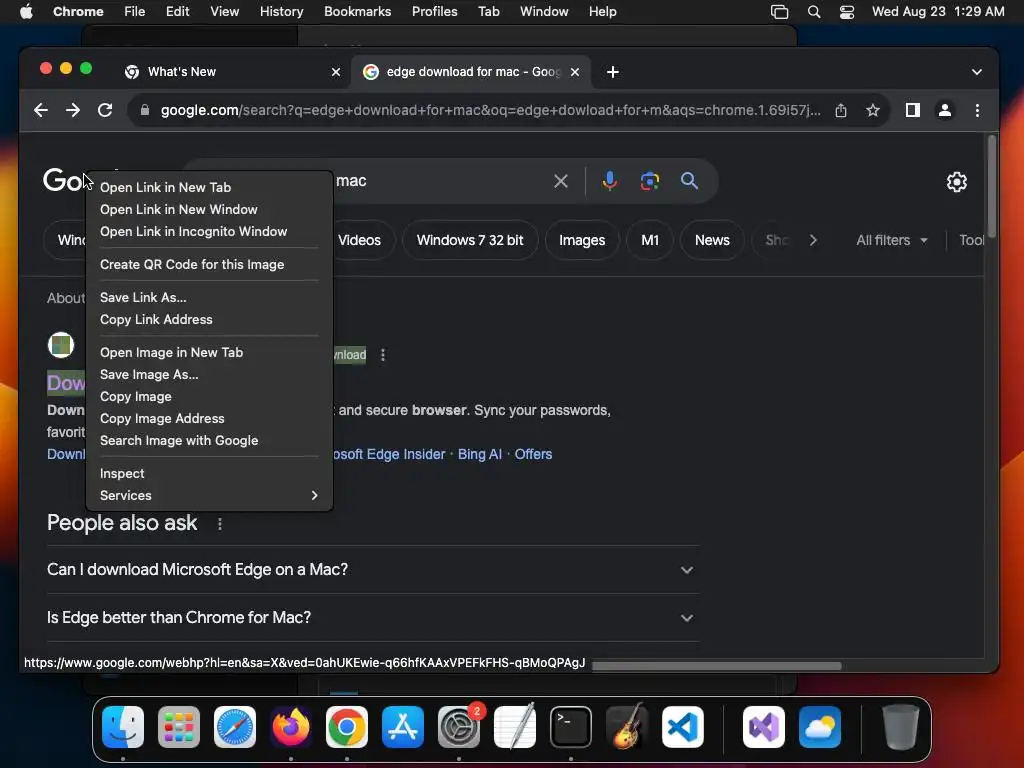This screenshot has width=1024, height=768.
Task: Go forward with the forward arrow
Action: (x=72, y=110)
